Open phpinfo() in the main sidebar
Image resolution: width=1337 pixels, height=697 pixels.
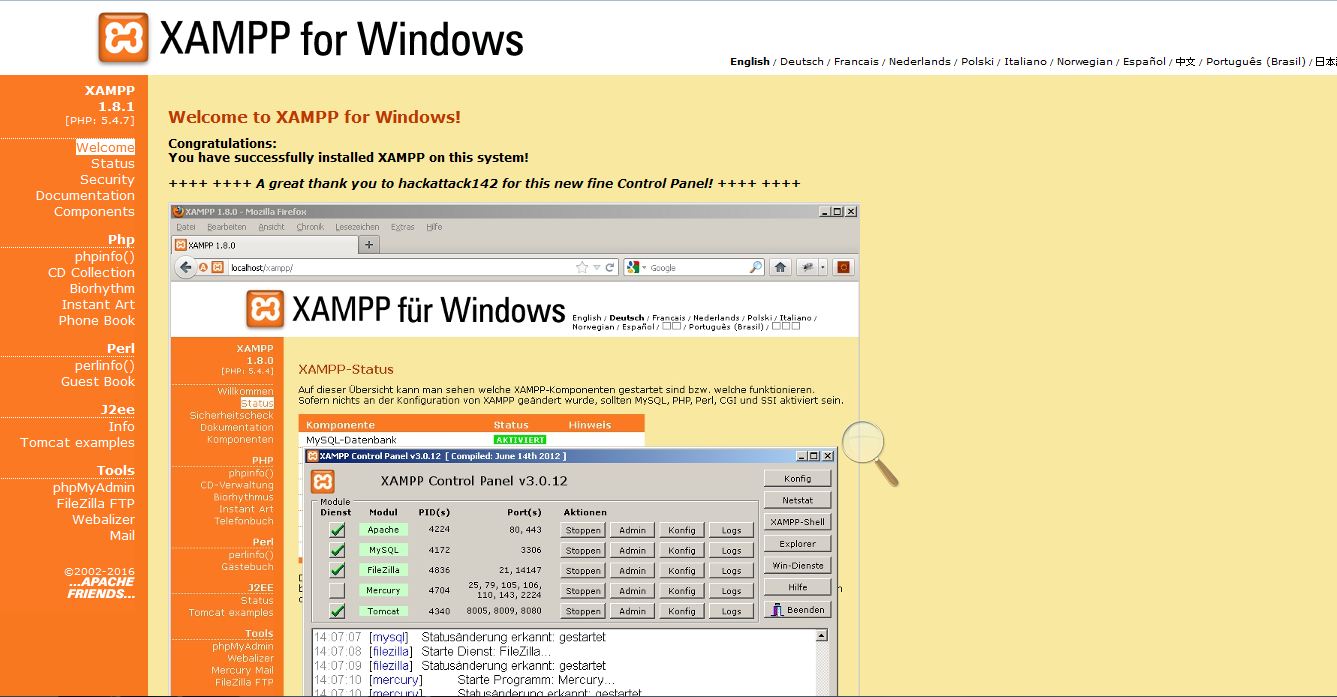coord(105,256)
